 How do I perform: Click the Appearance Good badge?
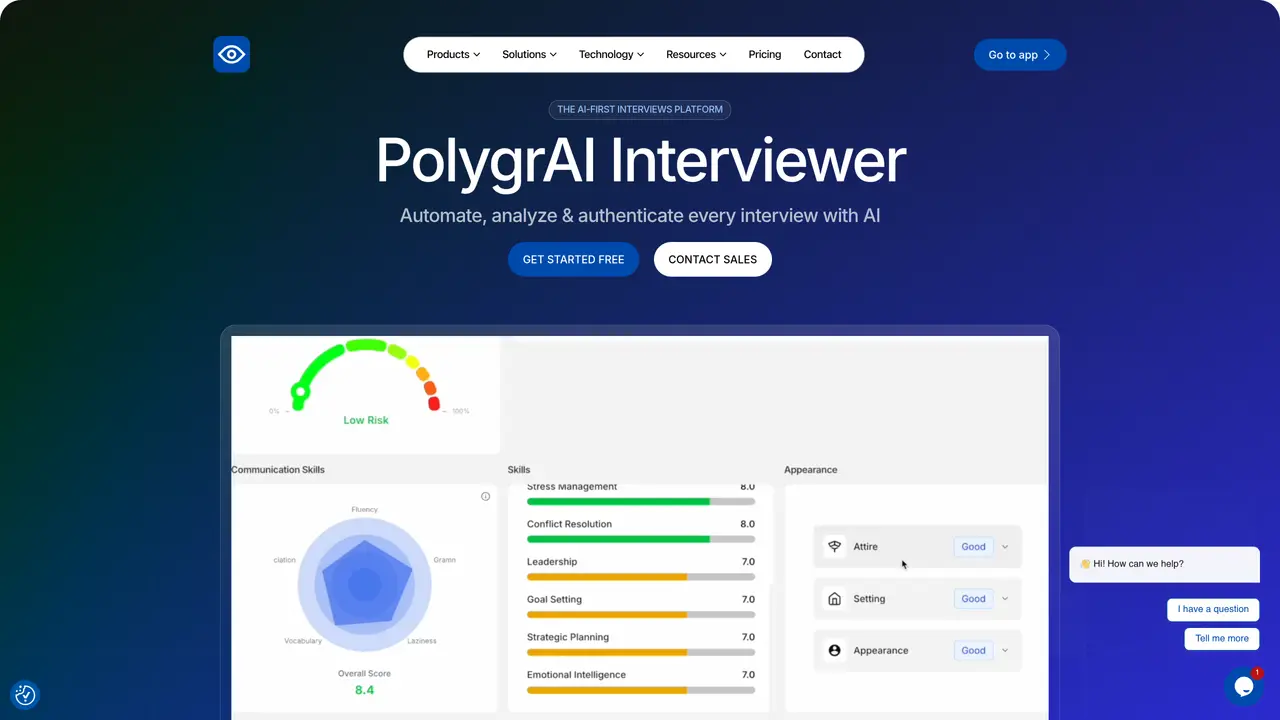(973, 650)
